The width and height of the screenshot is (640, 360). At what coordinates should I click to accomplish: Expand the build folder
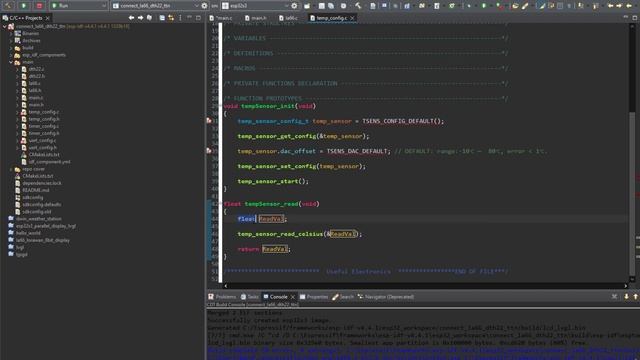click(x=11, y=48)
